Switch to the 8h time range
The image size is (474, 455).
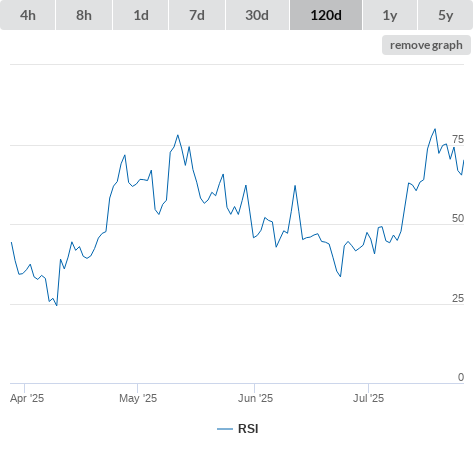coord(84,15)
